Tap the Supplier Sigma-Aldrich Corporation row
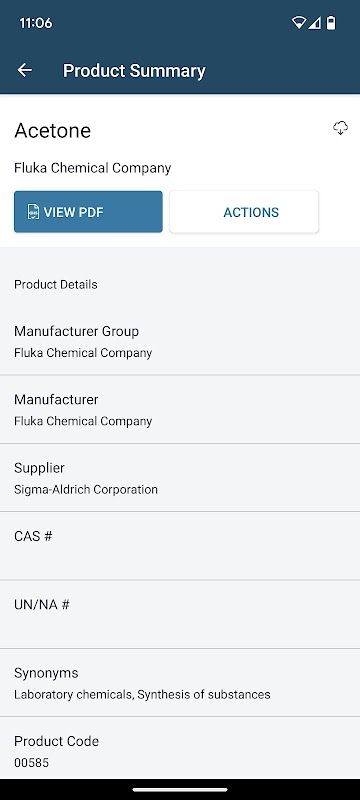 pos(180,478)
